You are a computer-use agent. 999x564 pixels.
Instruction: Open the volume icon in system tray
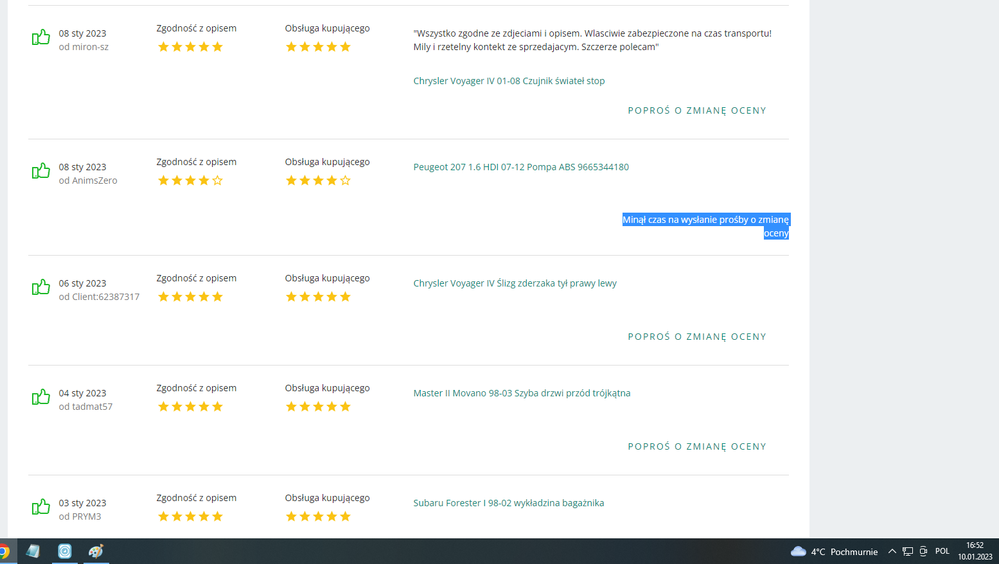(923, 551)
